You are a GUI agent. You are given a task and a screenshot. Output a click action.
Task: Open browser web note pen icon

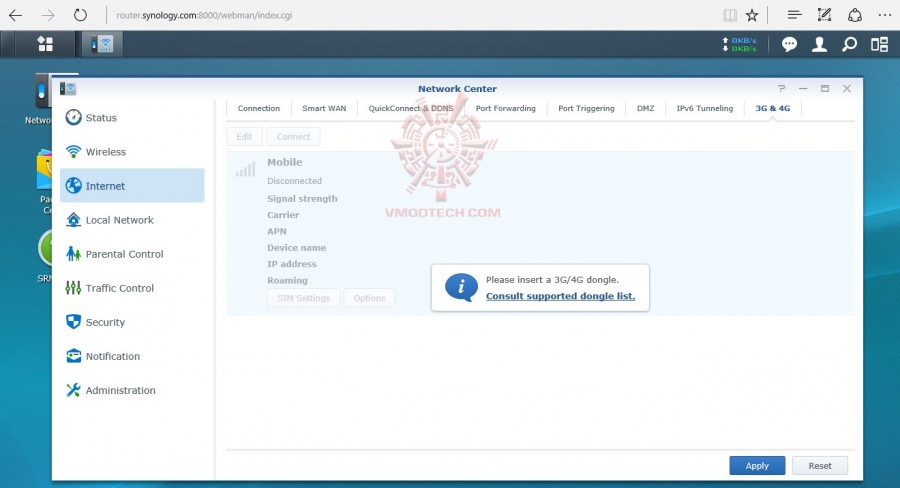pos(824,15)
